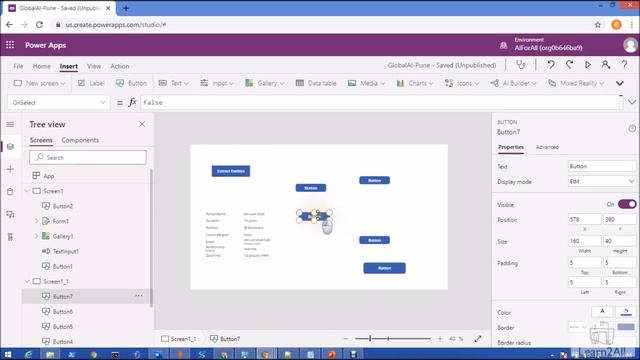Open the Input controls dropdown
The image size is (640, 360).
[x=217, y=83]
